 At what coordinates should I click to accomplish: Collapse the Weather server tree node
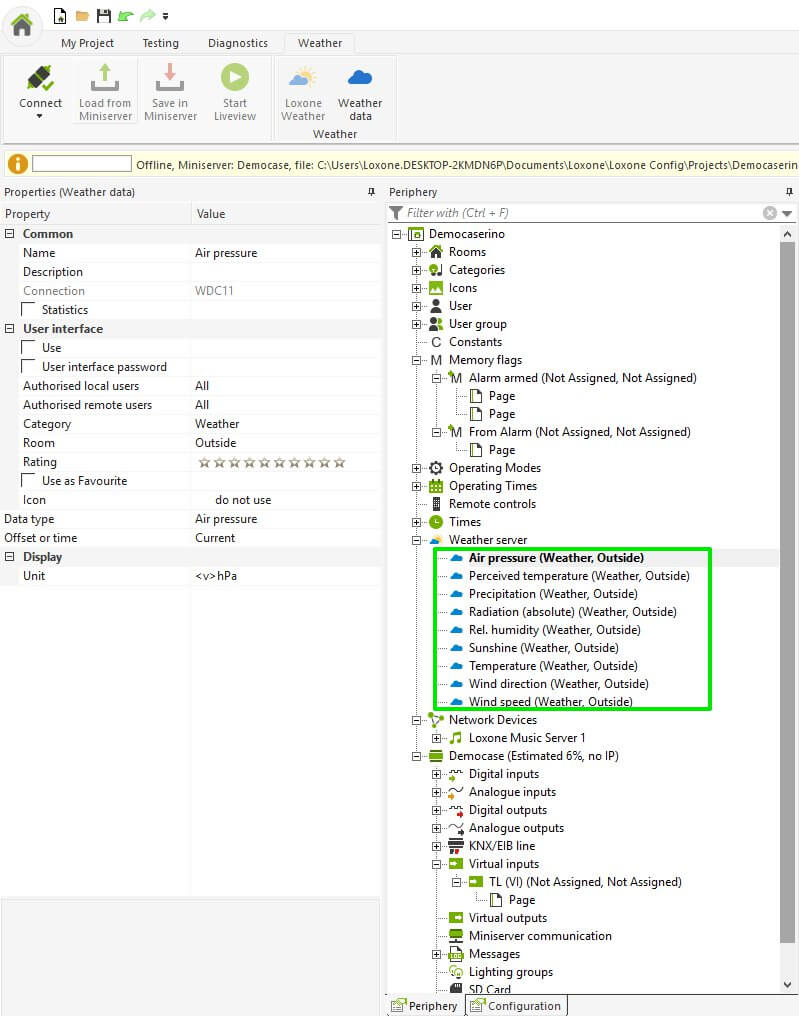point(417,540)
